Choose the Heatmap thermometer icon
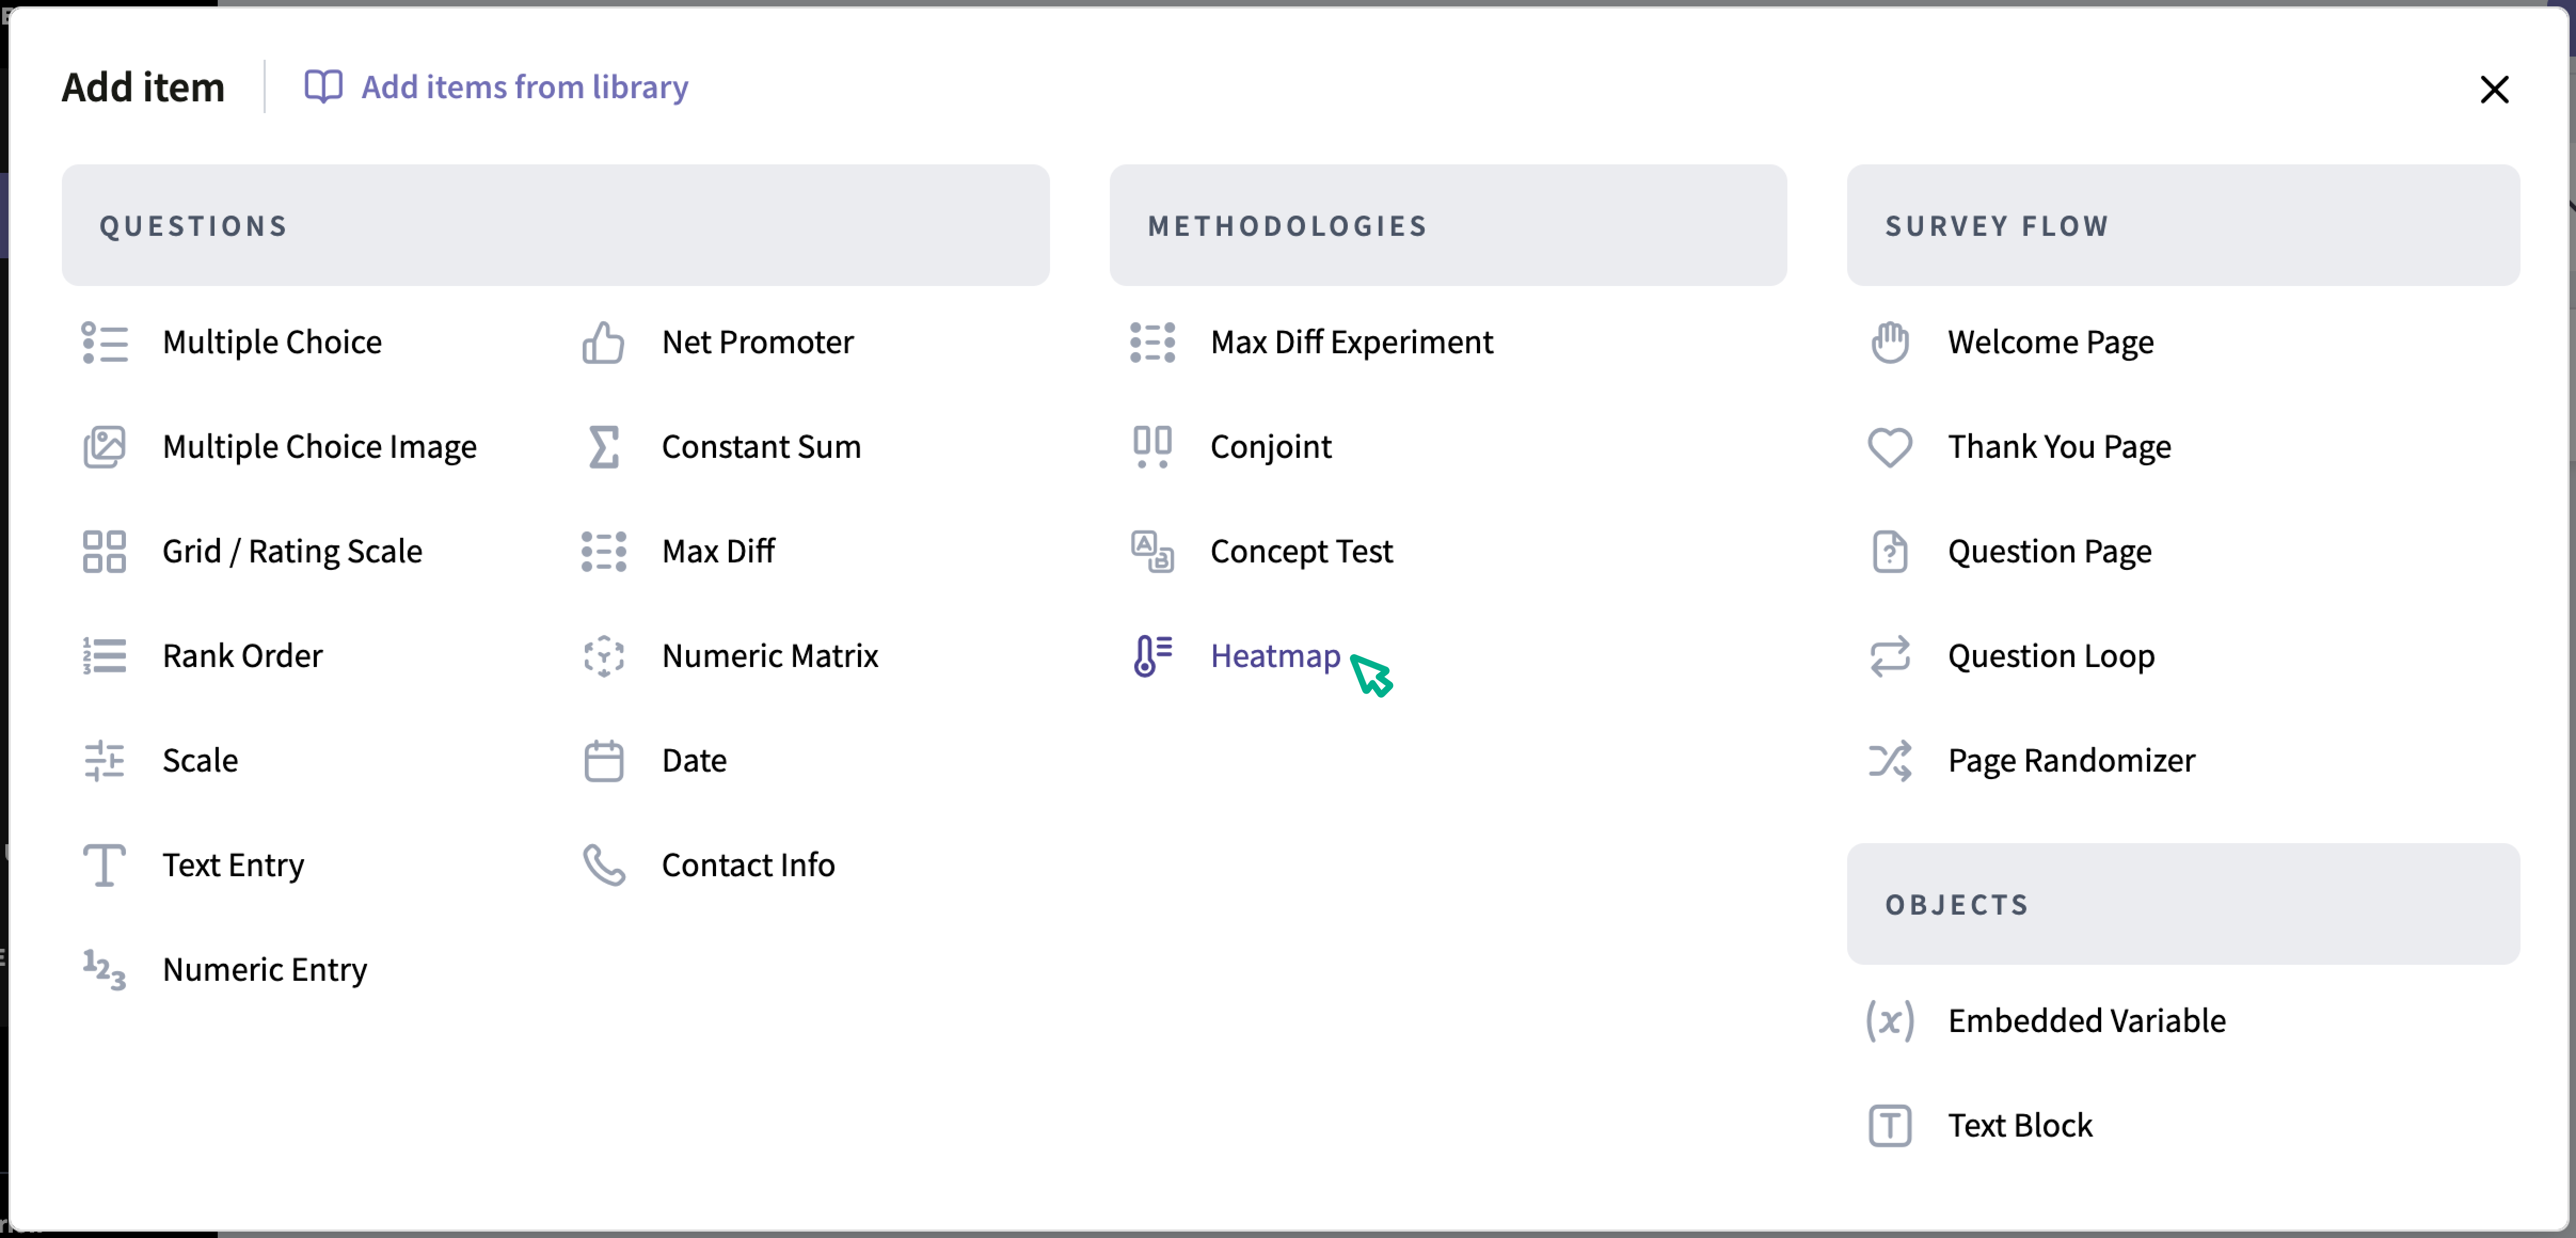Viewport: 2576px width, 1238px height. [1152, 656]
